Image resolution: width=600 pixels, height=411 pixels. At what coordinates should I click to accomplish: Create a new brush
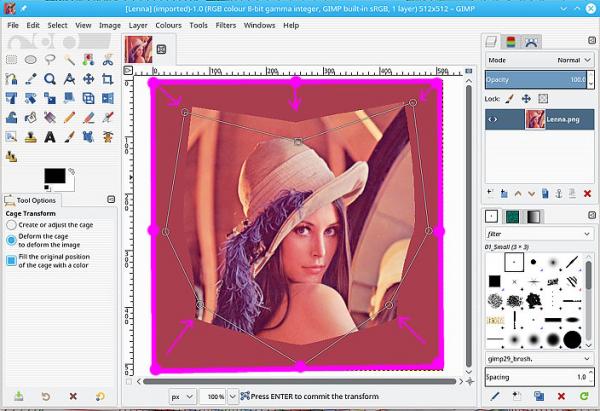pyautogui.click(x=517, y=396)
